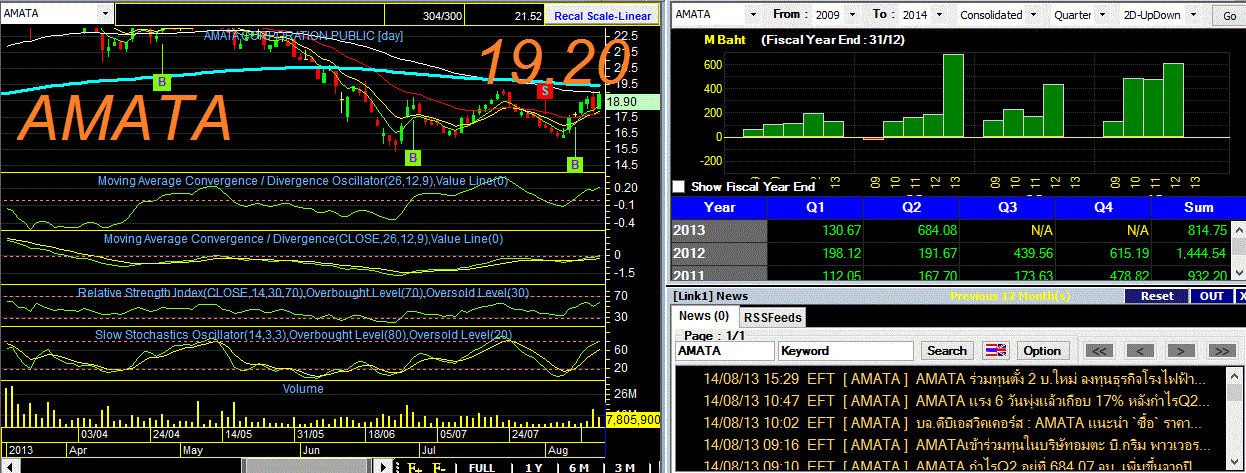Open the Consolidated statement type dropdown
1246x473 pixels.
pyautogui.click(x=1033, y=15)
